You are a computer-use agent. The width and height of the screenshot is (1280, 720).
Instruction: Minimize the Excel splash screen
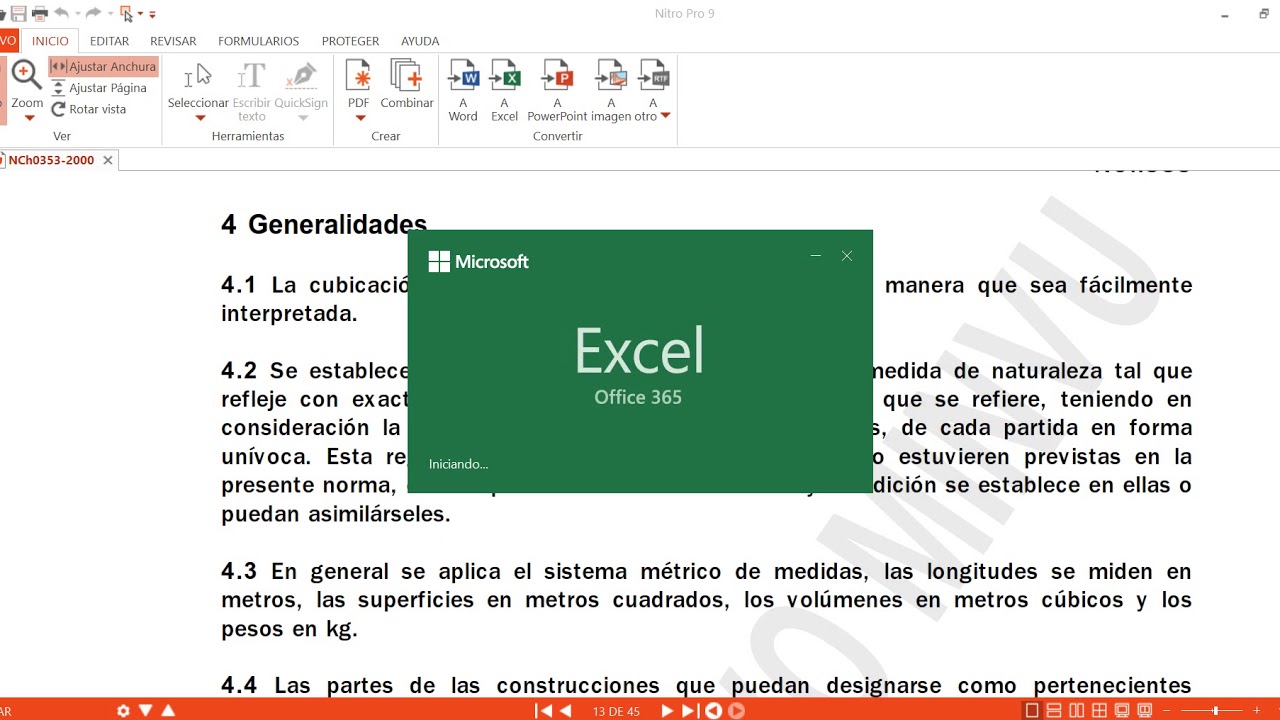click(x=816, y=256)
